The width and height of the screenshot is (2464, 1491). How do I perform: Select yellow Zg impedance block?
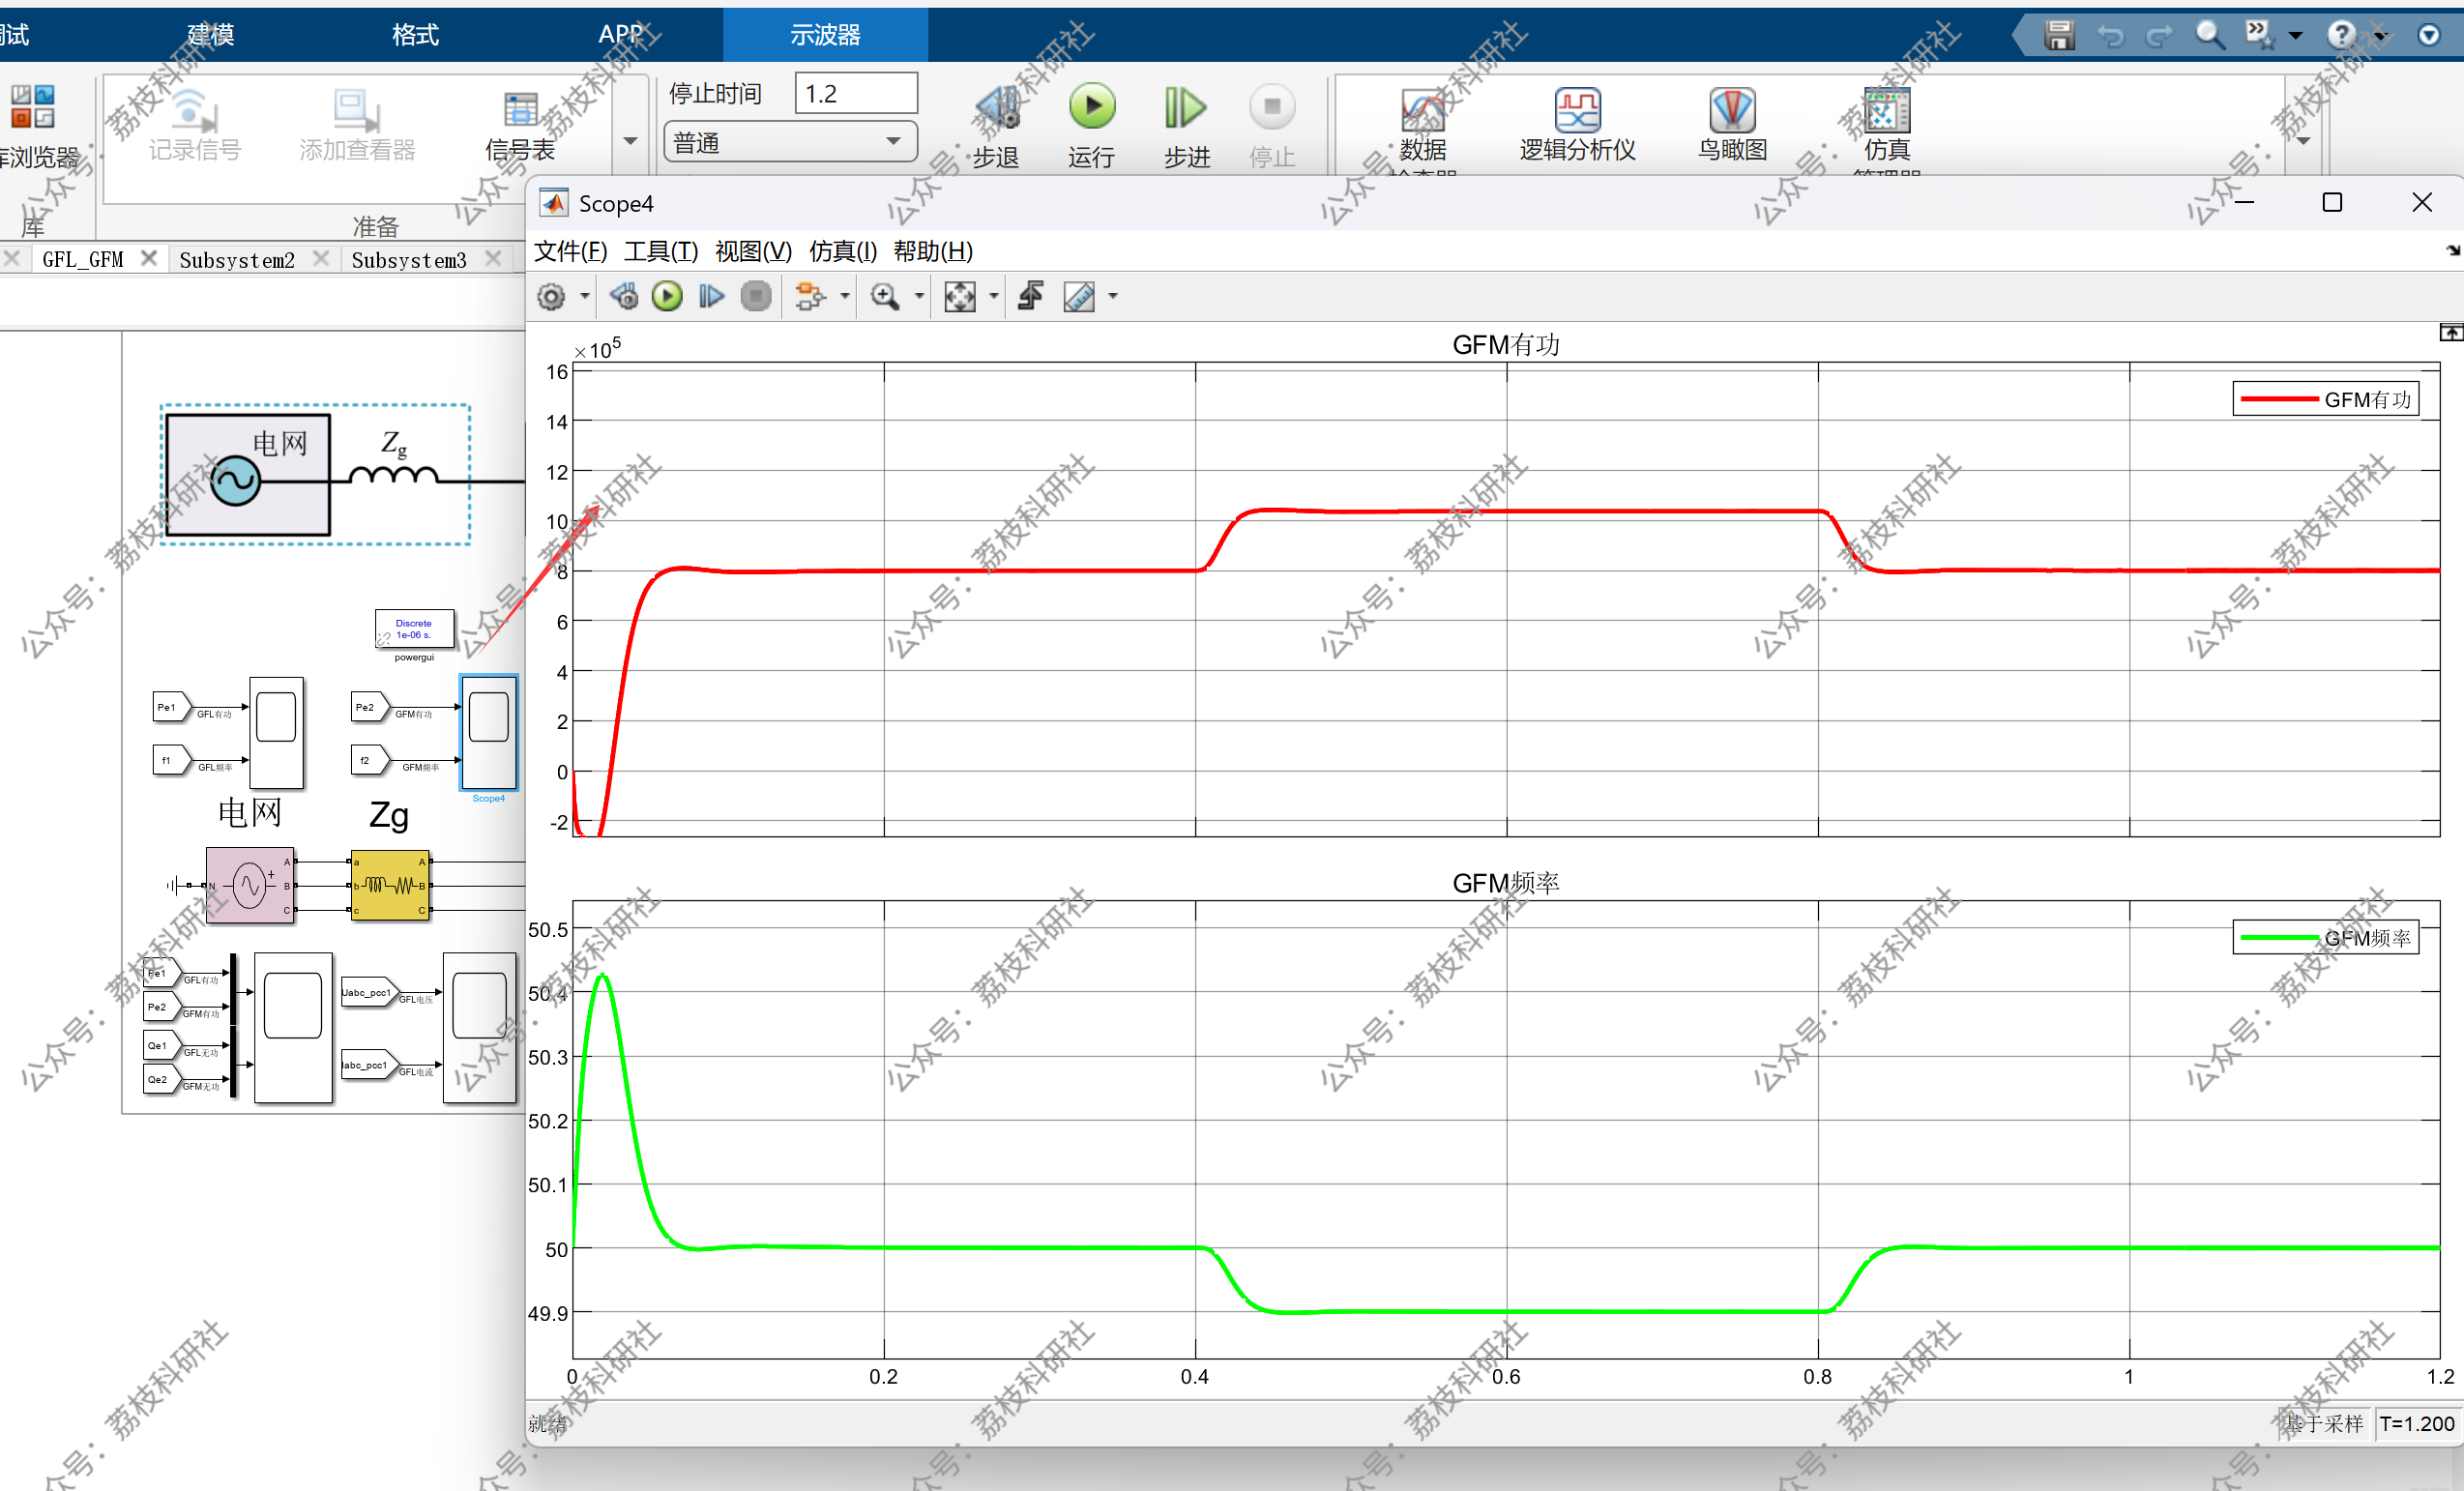[x=390, y=885]
